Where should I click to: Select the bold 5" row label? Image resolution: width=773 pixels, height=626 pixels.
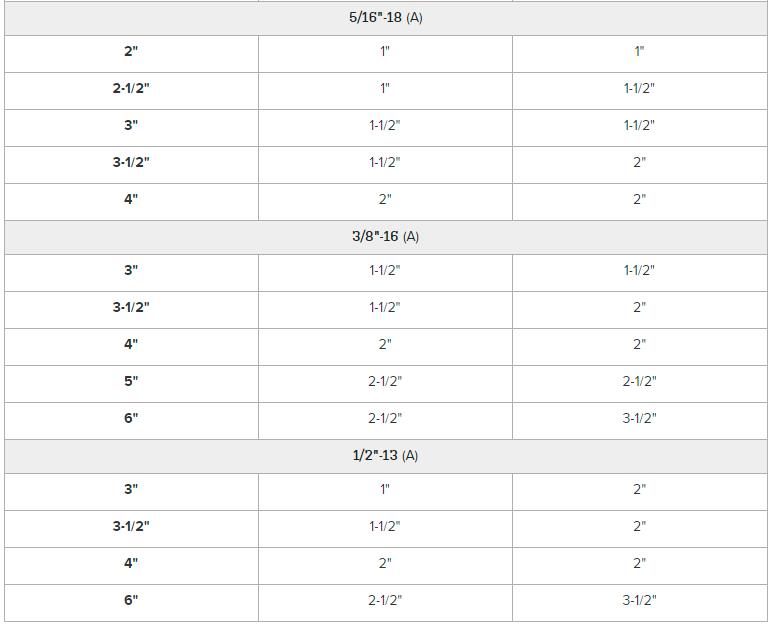[131, 381]
